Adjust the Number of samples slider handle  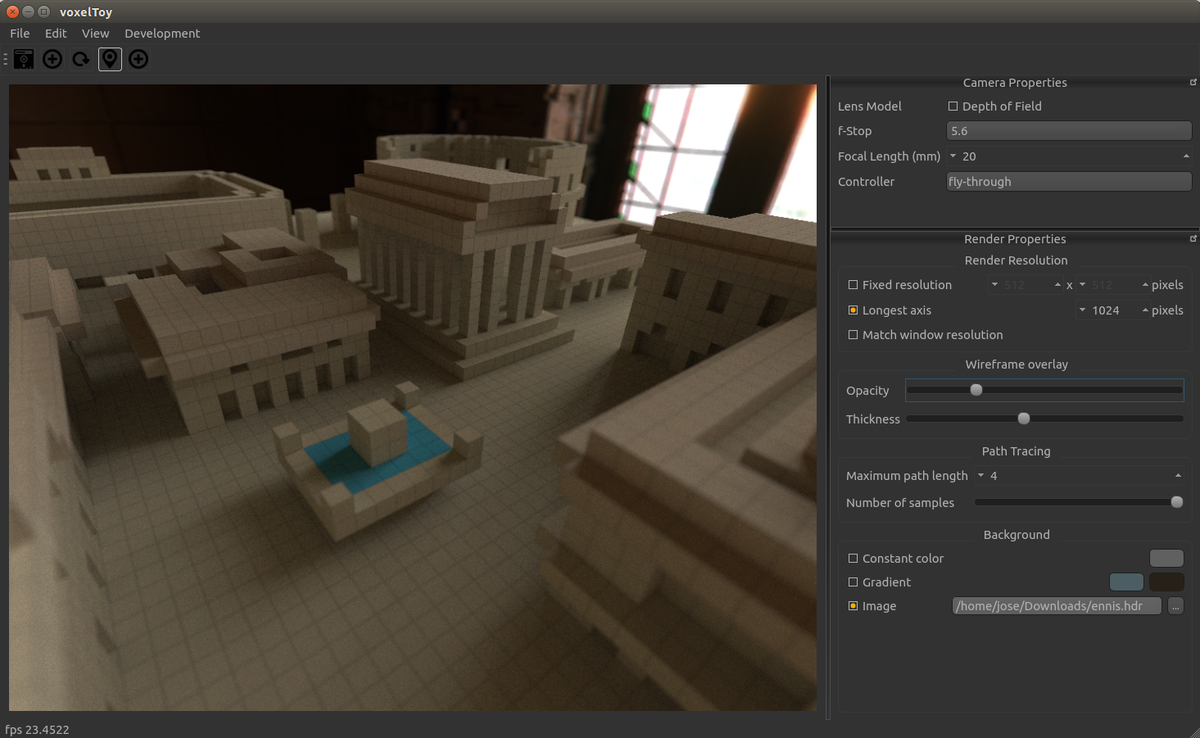point(1177,502)
